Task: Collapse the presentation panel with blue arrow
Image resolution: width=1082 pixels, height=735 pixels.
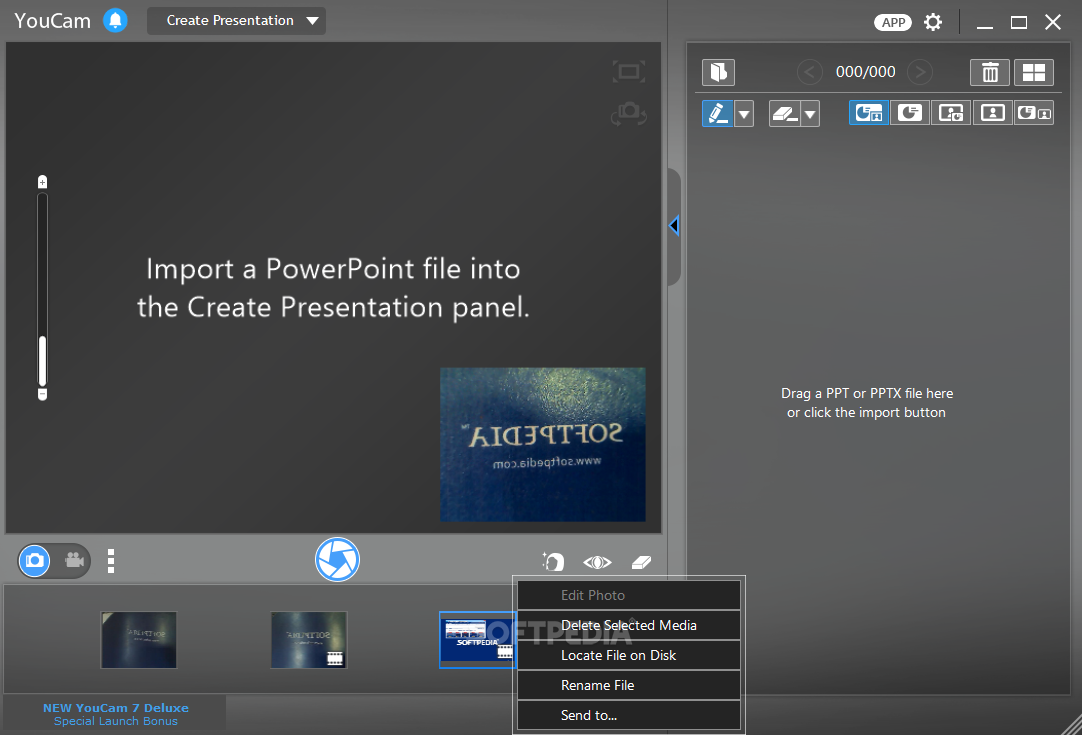Action: click(674, 226)
